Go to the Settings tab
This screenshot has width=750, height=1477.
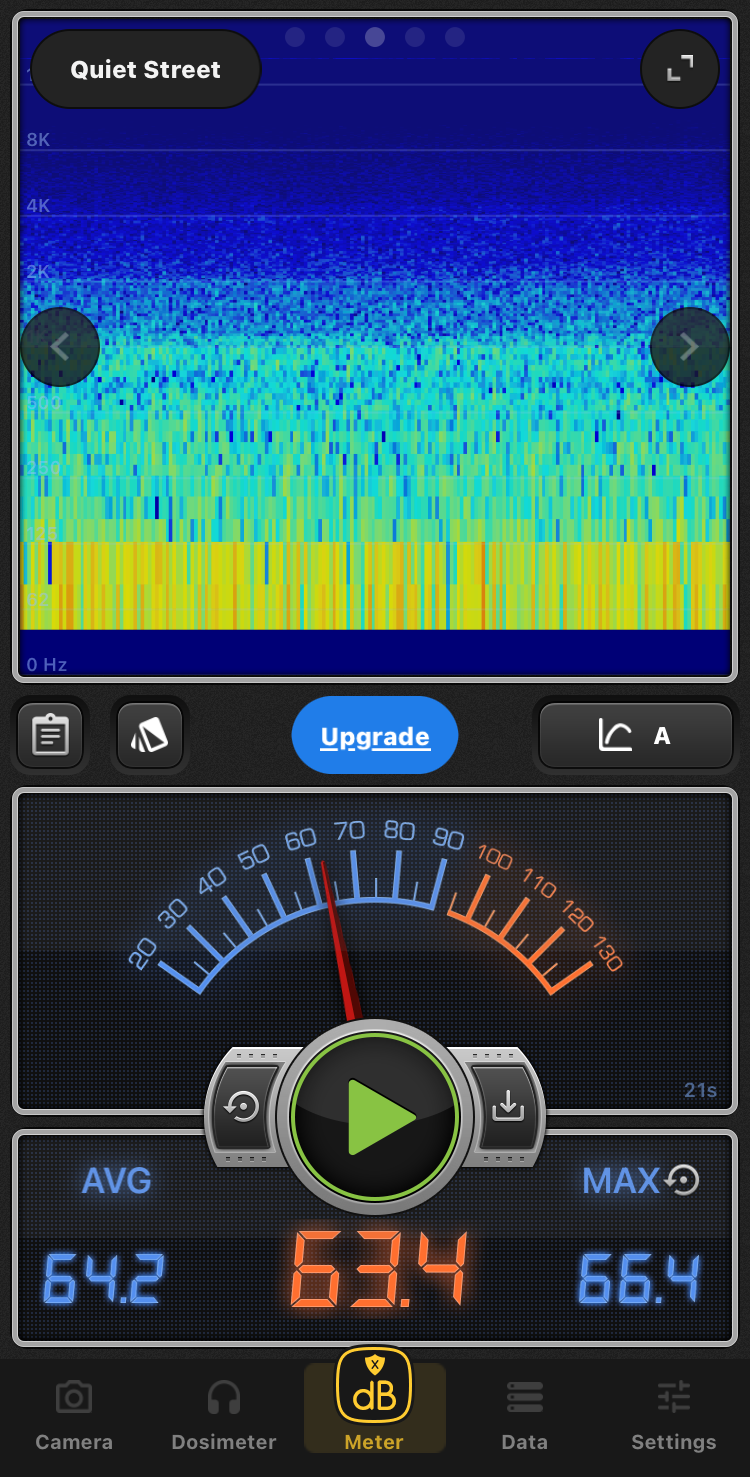click(673, 1415)
